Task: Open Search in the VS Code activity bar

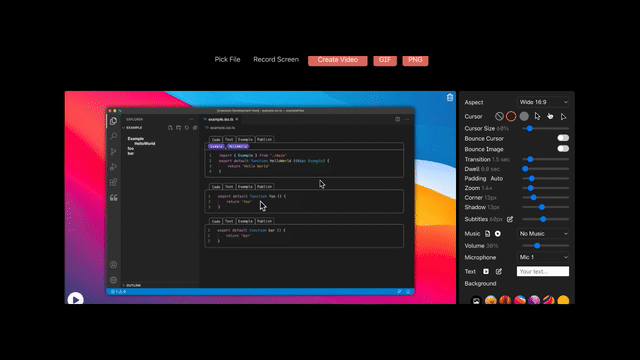Action: tap(113, 136)
